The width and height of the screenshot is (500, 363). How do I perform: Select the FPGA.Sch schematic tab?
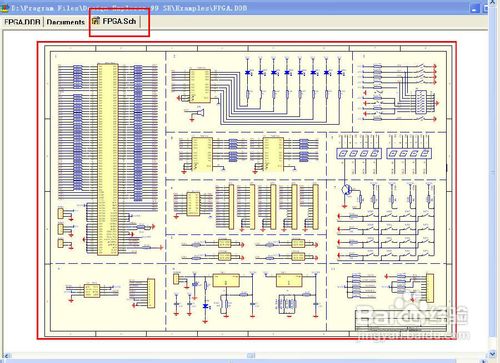point(115,21)
